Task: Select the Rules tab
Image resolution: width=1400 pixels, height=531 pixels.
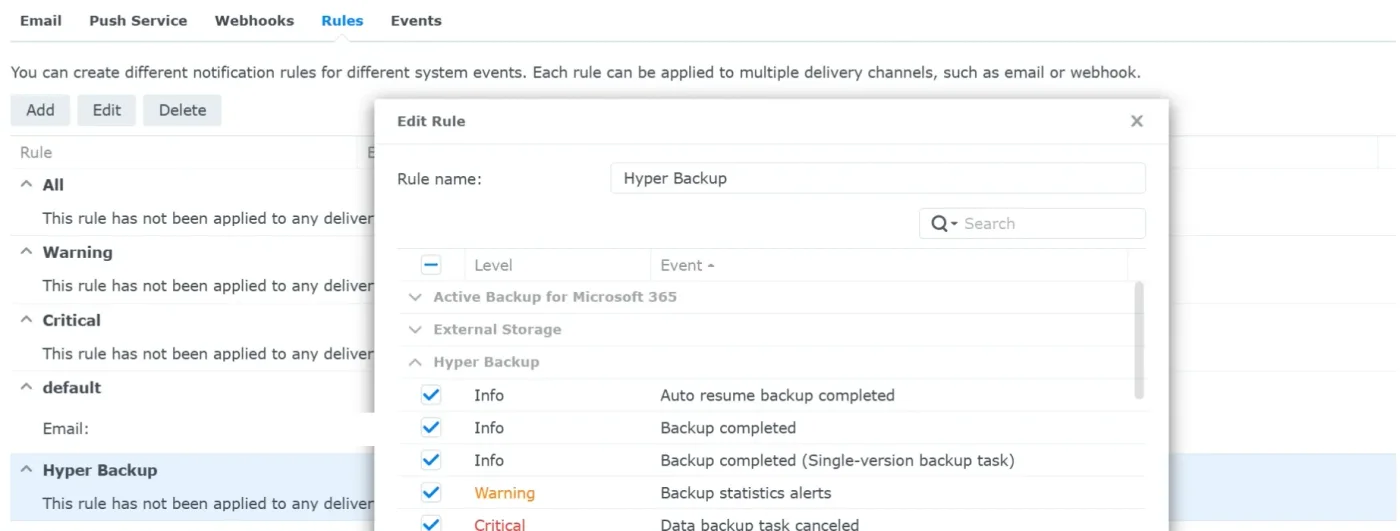Action: [342, 20]
